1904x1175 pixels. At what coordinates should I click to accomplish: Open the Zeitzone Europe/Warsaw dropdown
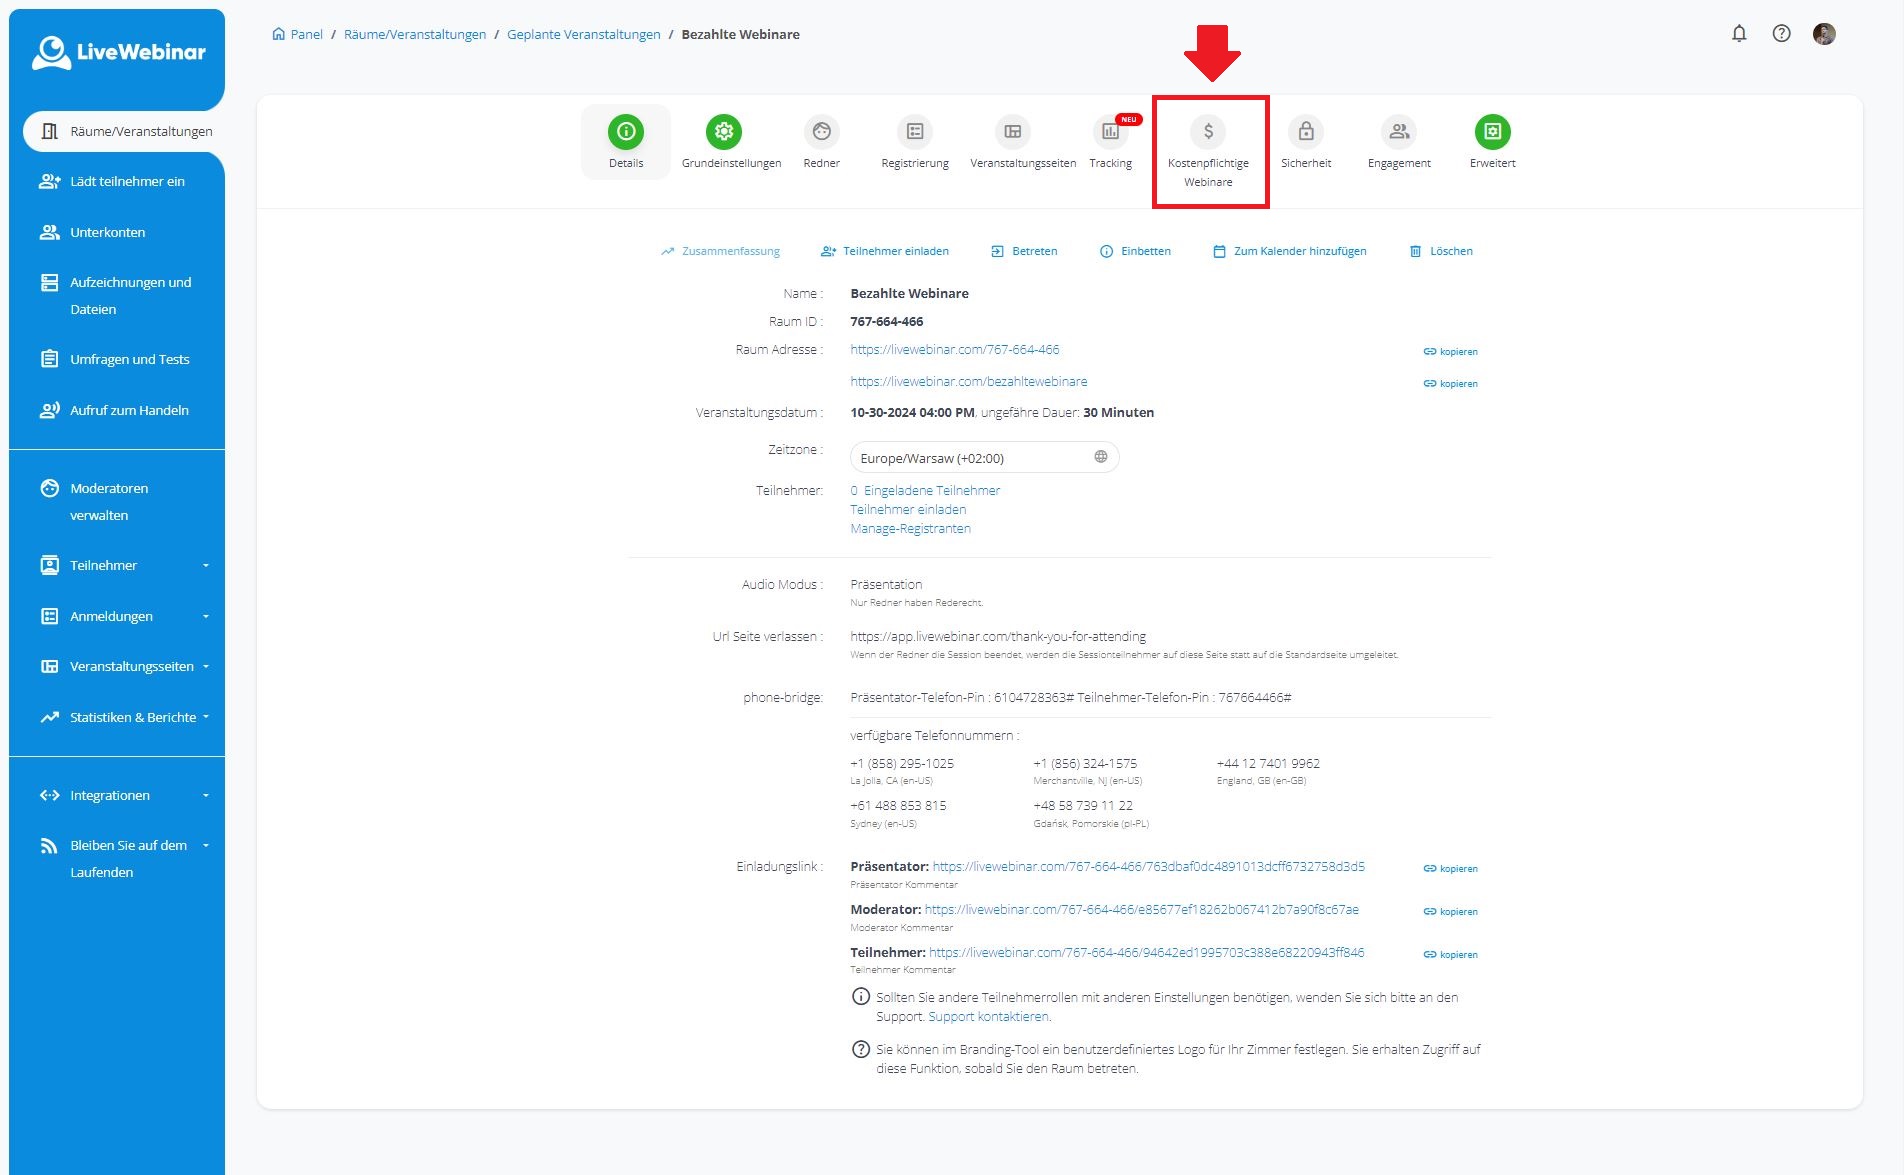pyautogui.click(x=984, y=458)
